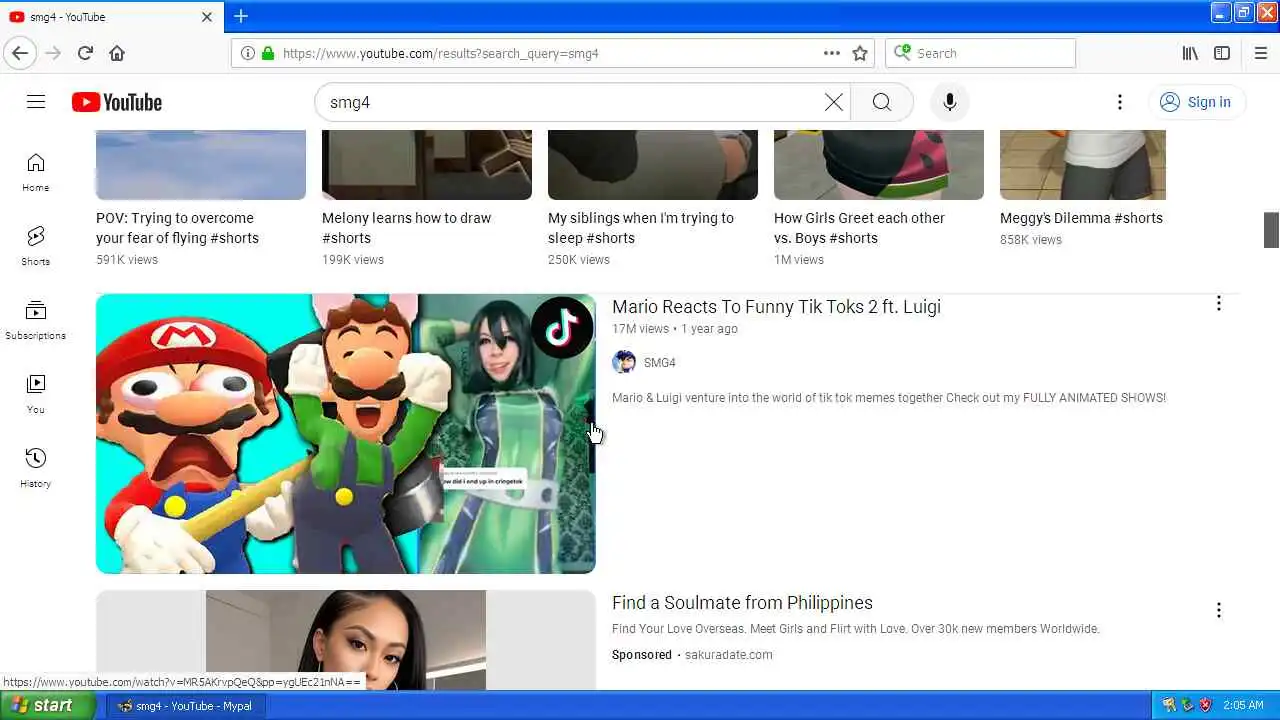Open short 'POV: Trying to overcome your fear of flying'
This screenshot has height=720, width=1280.
point(177,228)
